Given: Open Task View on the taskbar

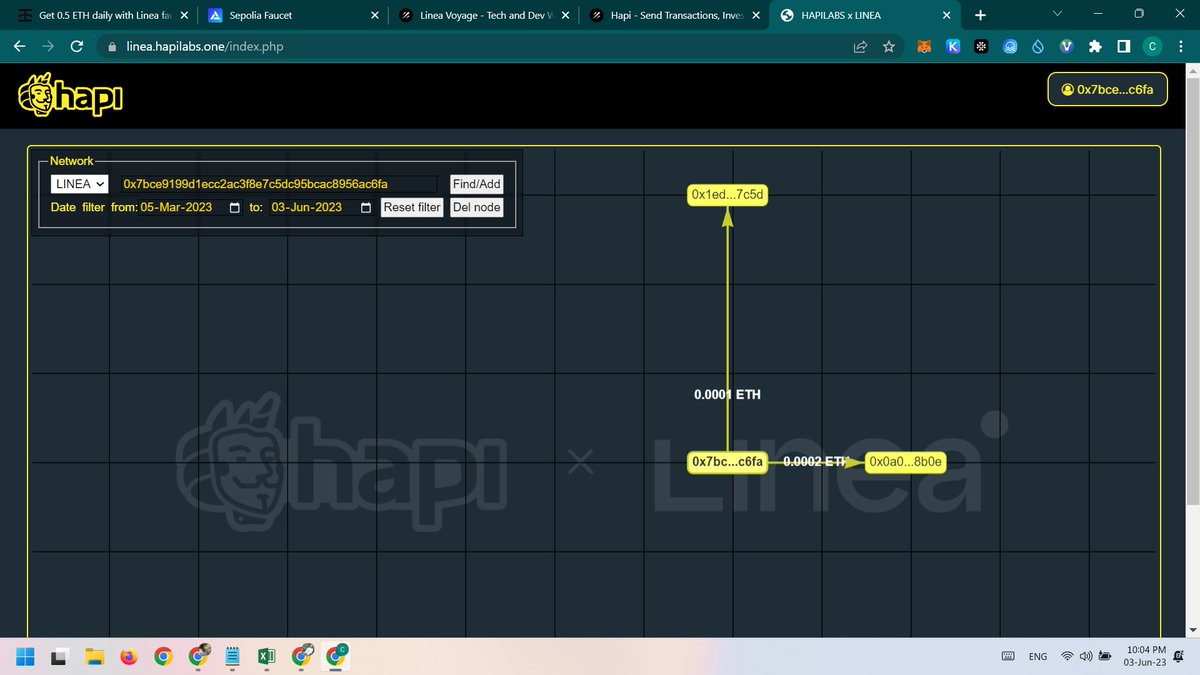Looking at the screenshot, I should (x=60, y=657).
